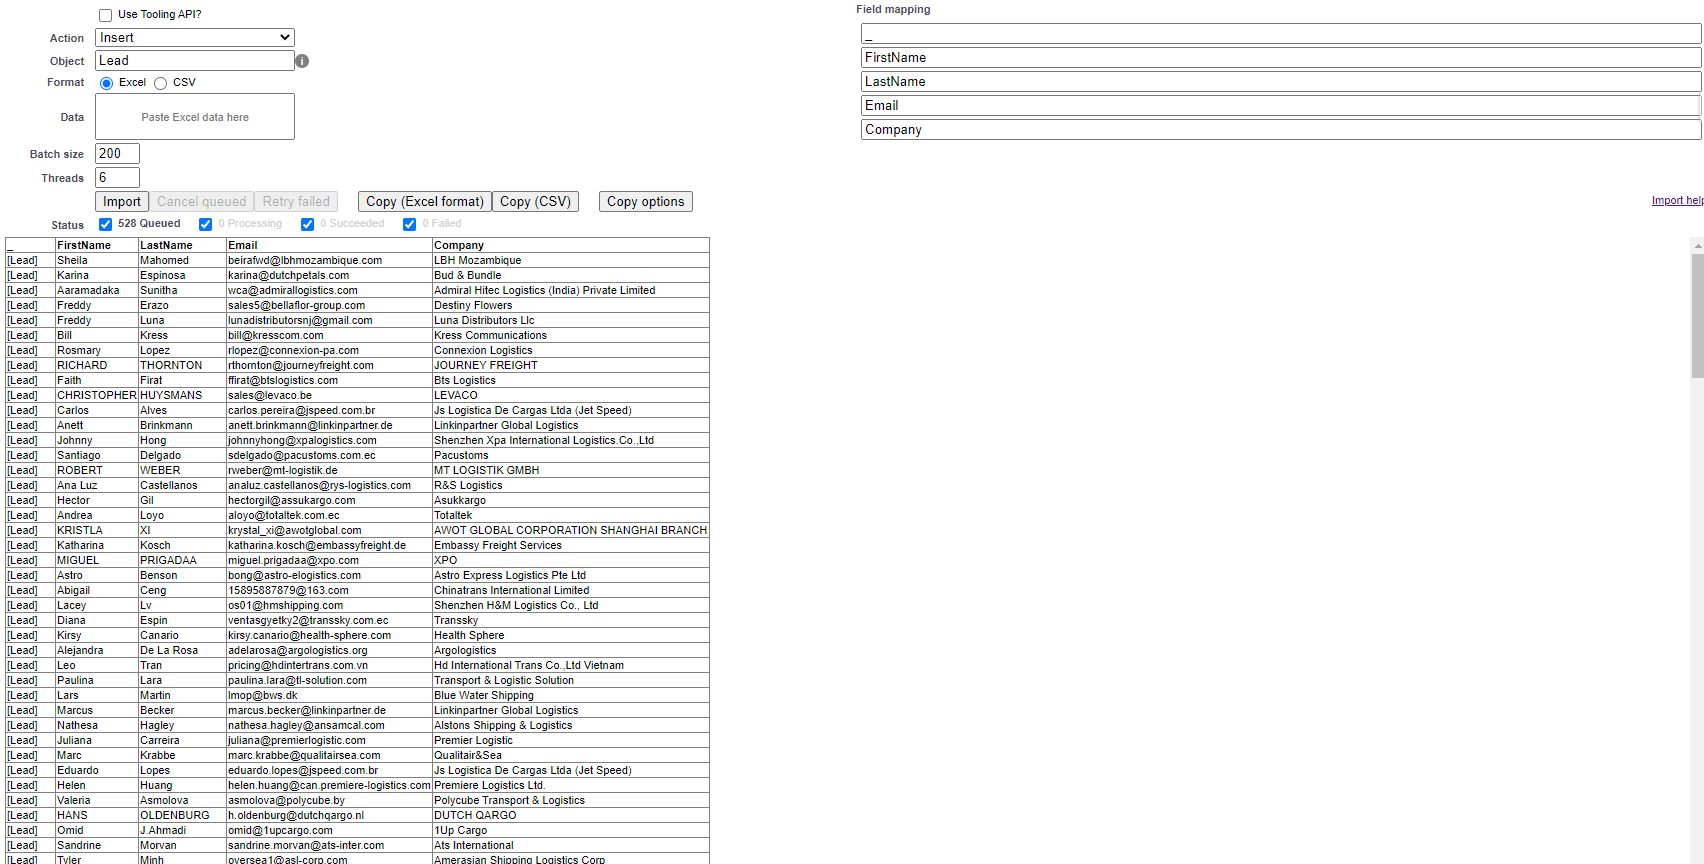
Task: Click the Import button
Action: pos(122,202)
